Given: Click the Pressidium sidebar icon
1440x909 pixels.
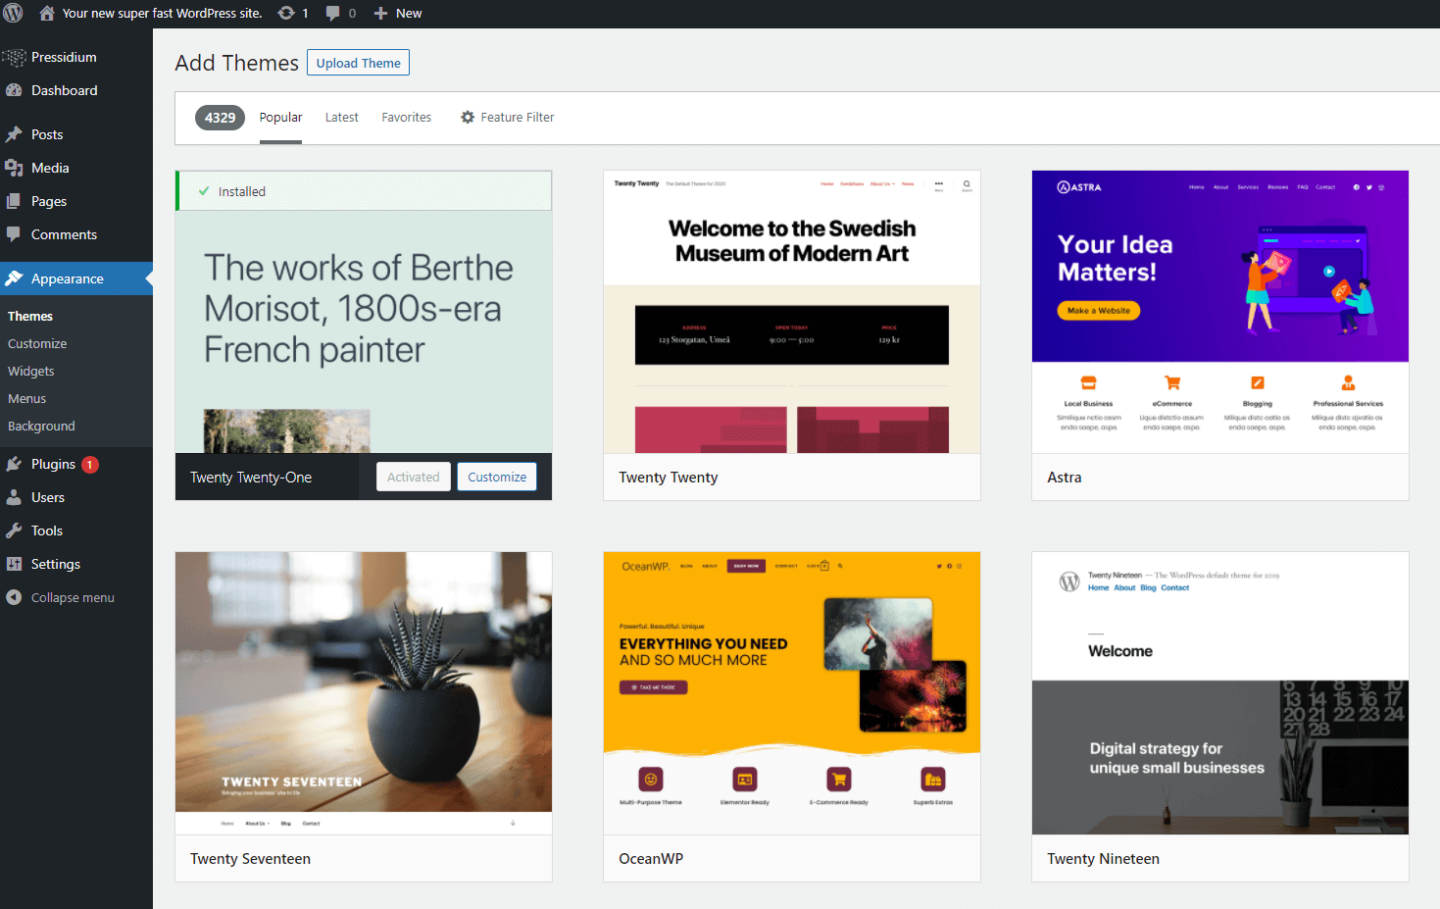Looking at the screenshot, I should [x=14, y=57].
